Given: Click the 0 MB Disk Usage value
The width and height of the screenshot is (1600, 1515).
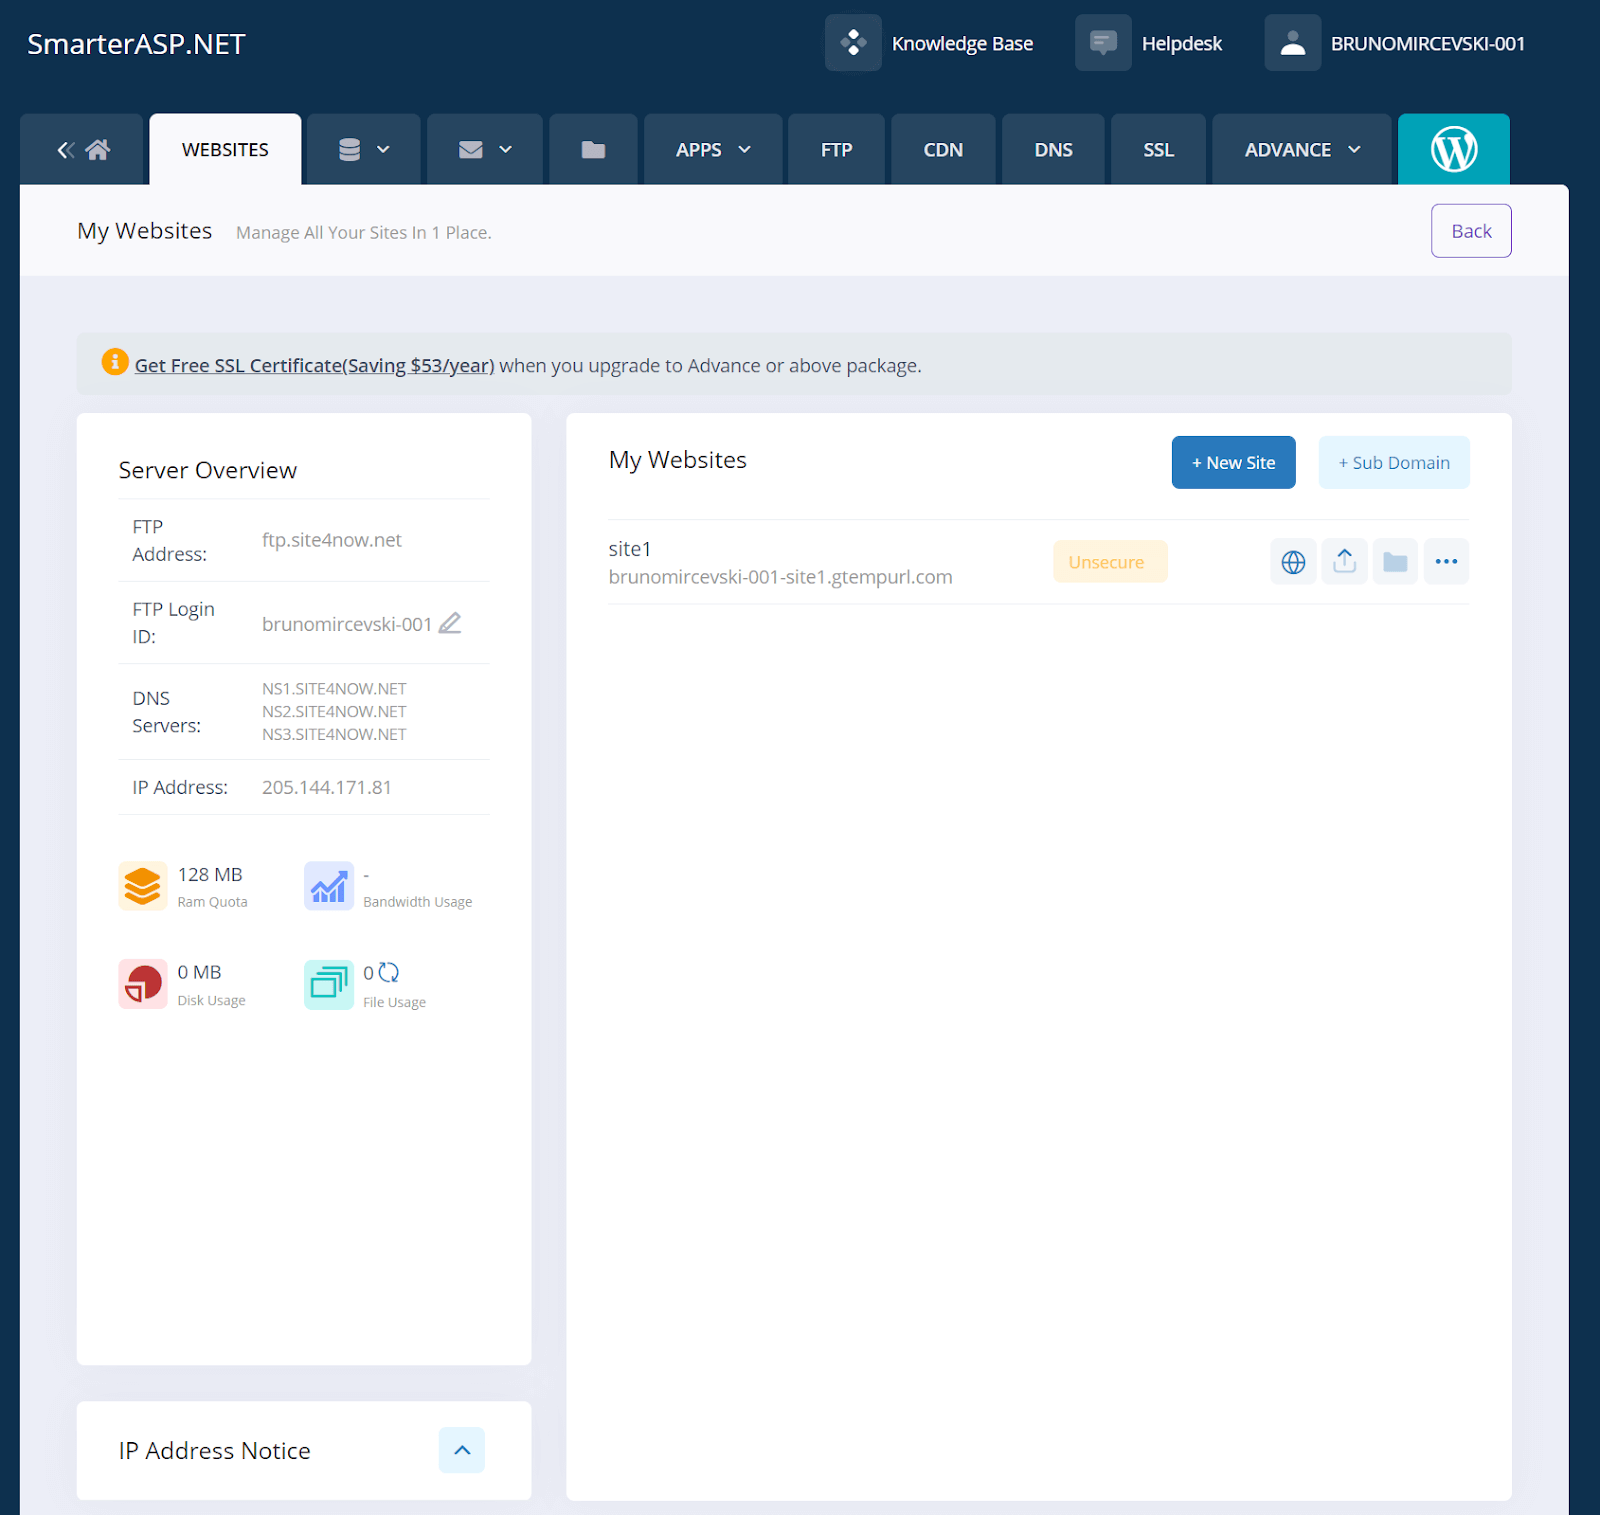Looking at the screenshot, I should pyautogui.click(x=200, y=973).
